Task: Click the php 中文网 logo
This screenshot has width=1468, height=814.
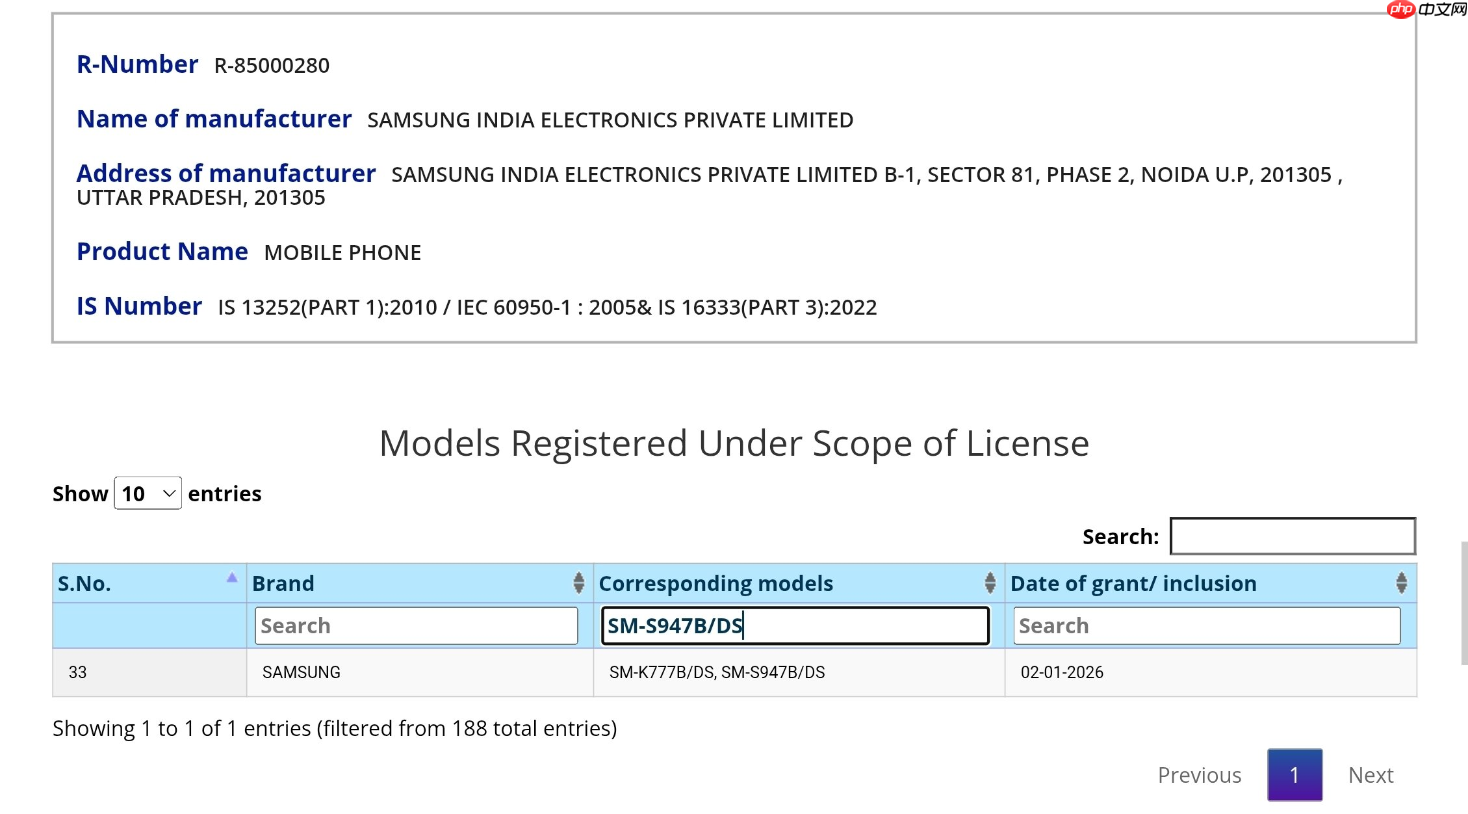Action: click(1427, 10)
